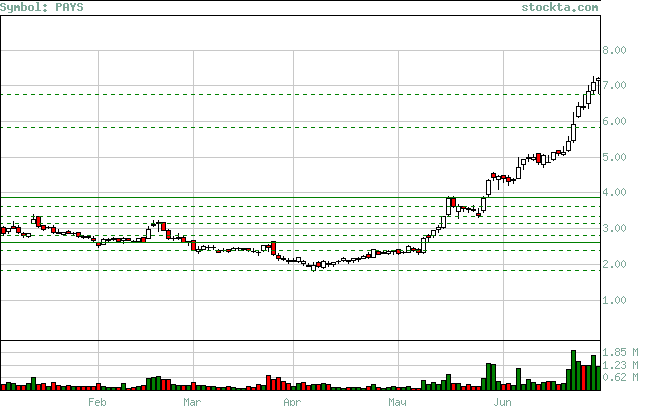The image size is (655, 406).
Task: Click the 0.62 M volume label
Action: pos(620,377)
